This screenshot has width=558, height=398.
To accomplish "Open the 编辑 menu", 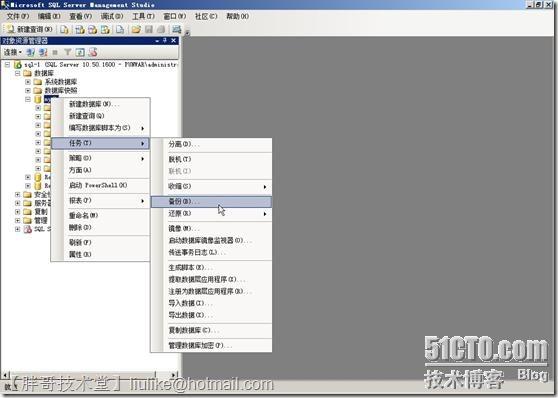I will point(49,16).
